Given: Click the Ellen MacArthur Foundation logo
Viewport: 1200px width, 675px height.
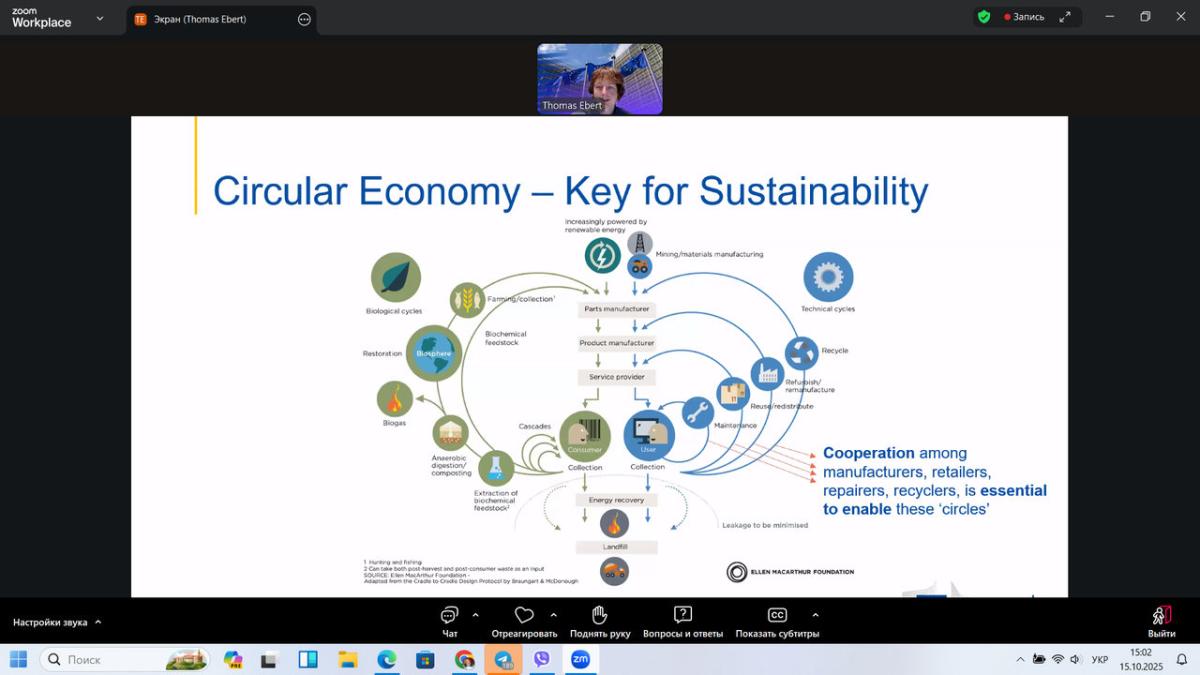Looking at the screenshot, I should 790,572.
